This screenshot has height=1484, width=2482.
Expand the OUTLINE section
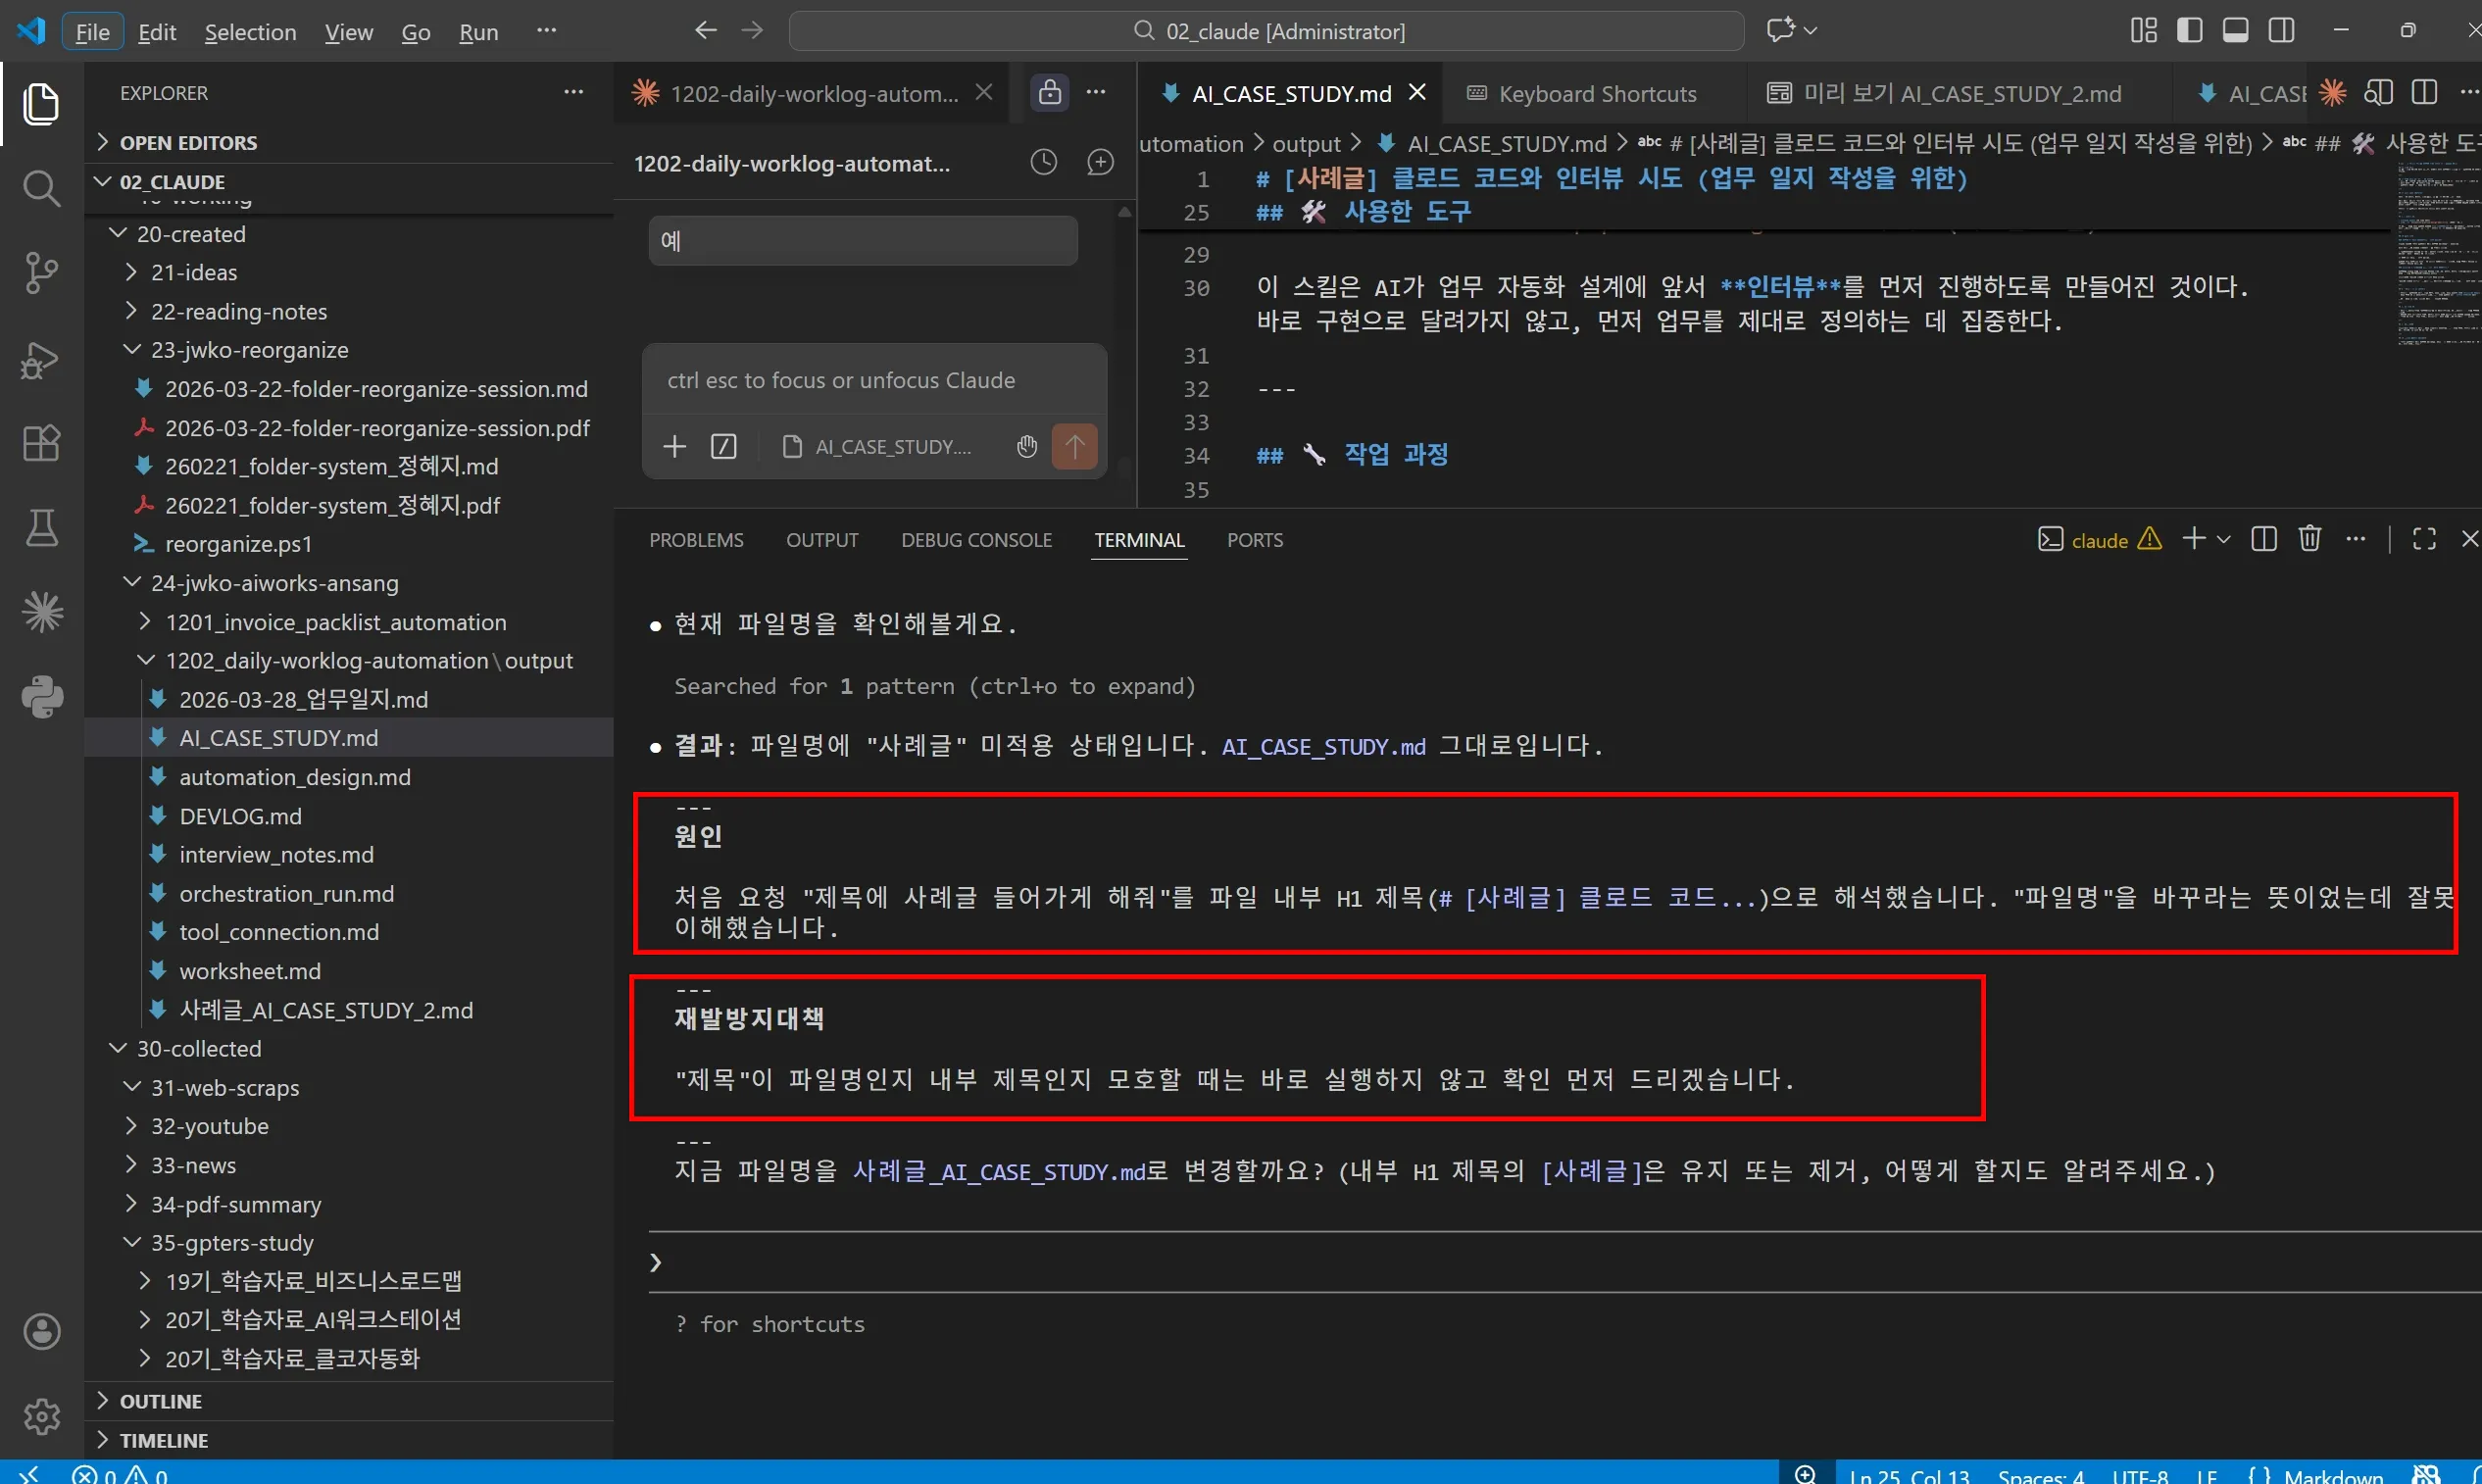(x=348, y=1401)
